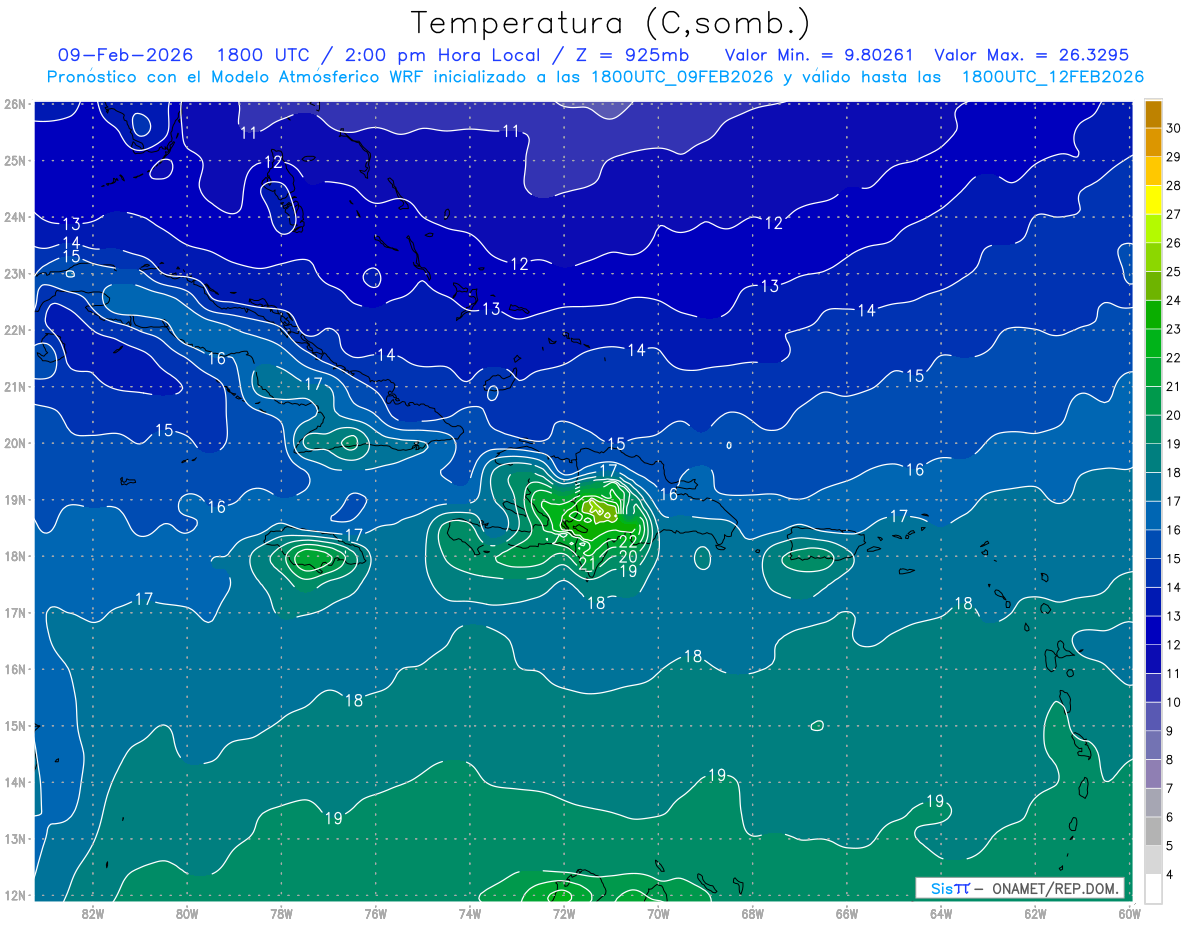The height and width of the screenshot is (927, 1200).
Task: Click the "1800UTC_09FEB2026" initialization timestamp
Action: pos(682,77)
